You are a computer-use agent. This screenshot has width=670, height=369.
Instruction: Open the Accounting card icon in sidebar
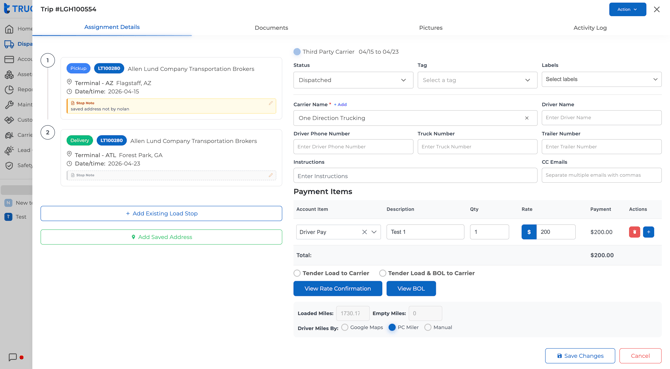9,59
